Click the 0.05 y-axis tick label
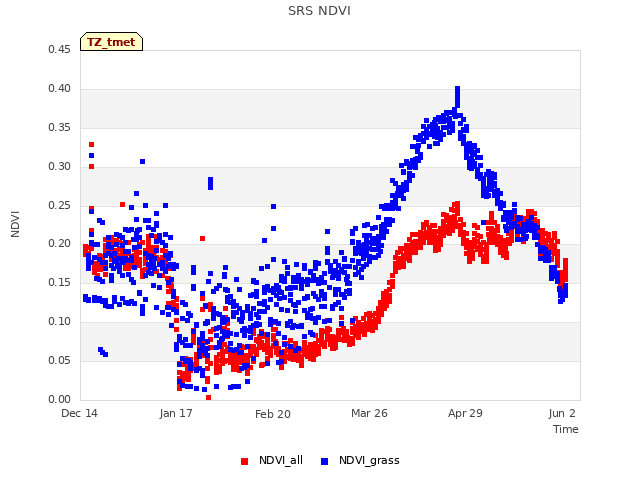The image size is (640, 480). point(60,360)
